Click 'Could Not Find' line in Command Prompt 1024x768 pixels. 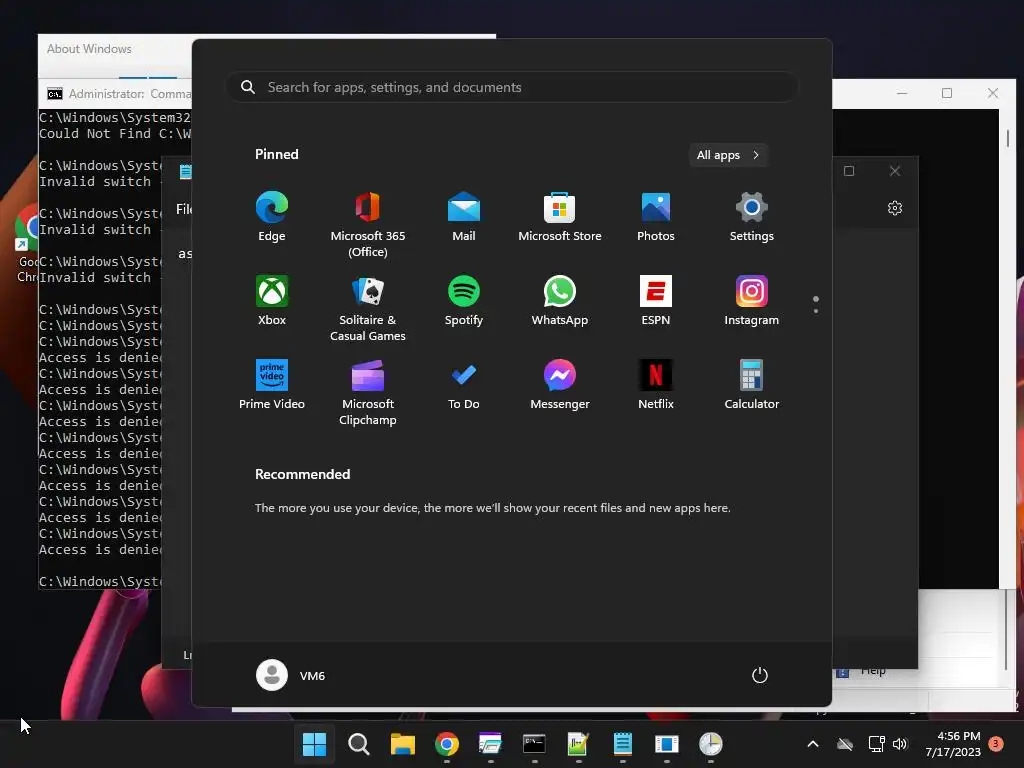(x=114, y=133)
